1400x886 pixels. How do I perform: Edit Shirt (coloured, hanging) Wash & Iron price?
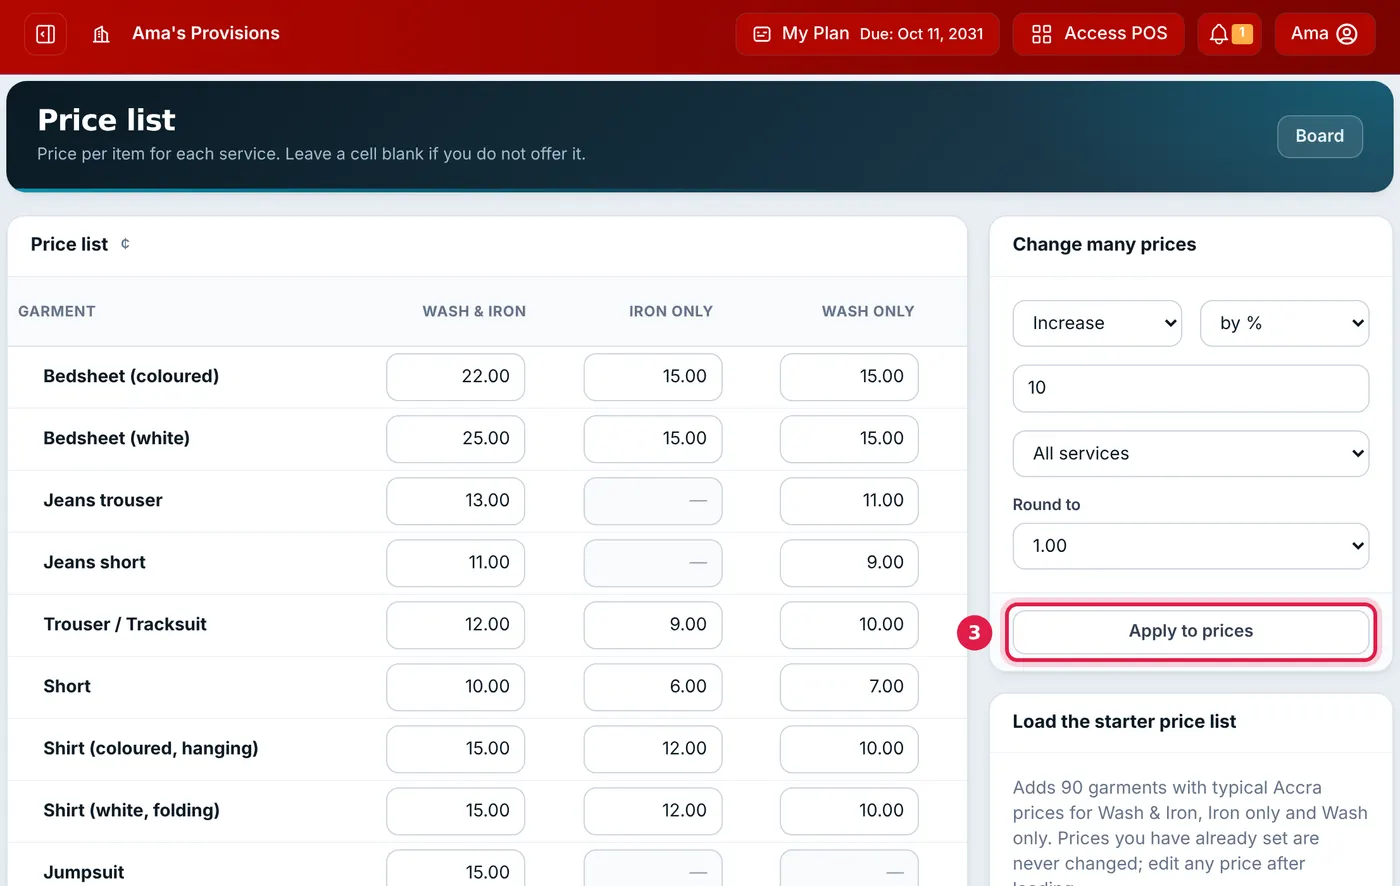pyautogui.click(x=456, y=749)
